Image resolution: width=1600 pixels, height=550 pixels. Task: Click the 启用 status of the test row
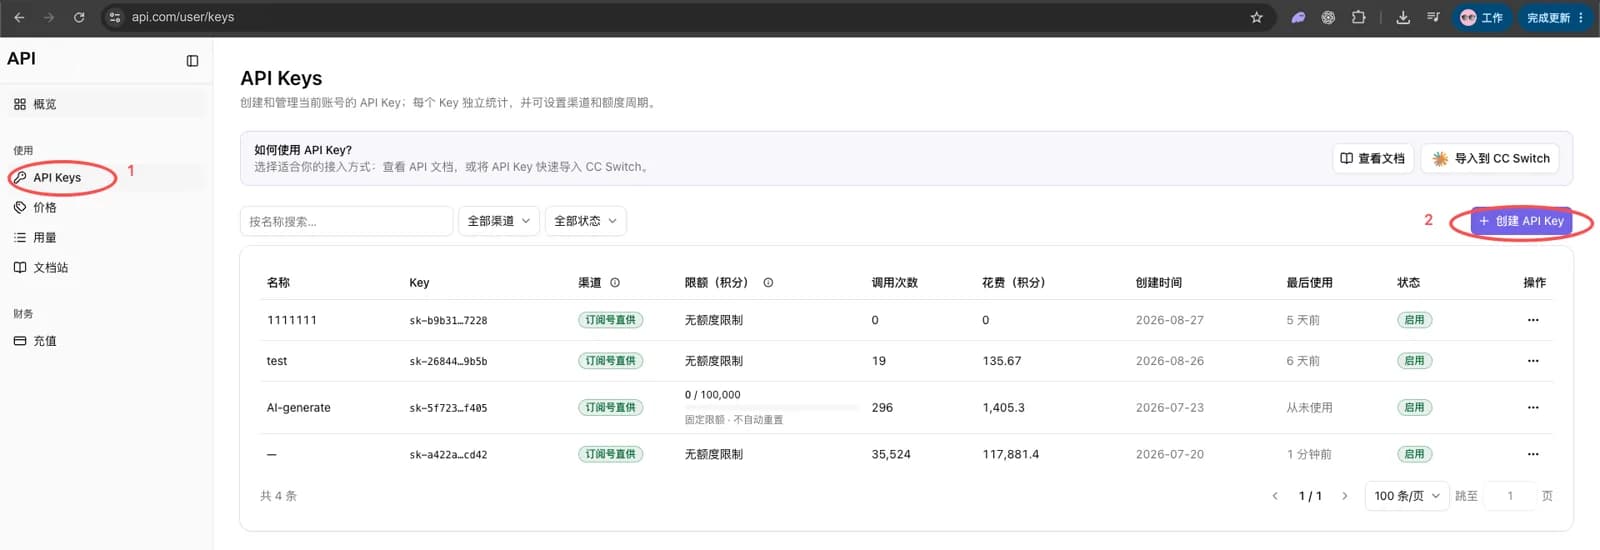[1414, 361]
